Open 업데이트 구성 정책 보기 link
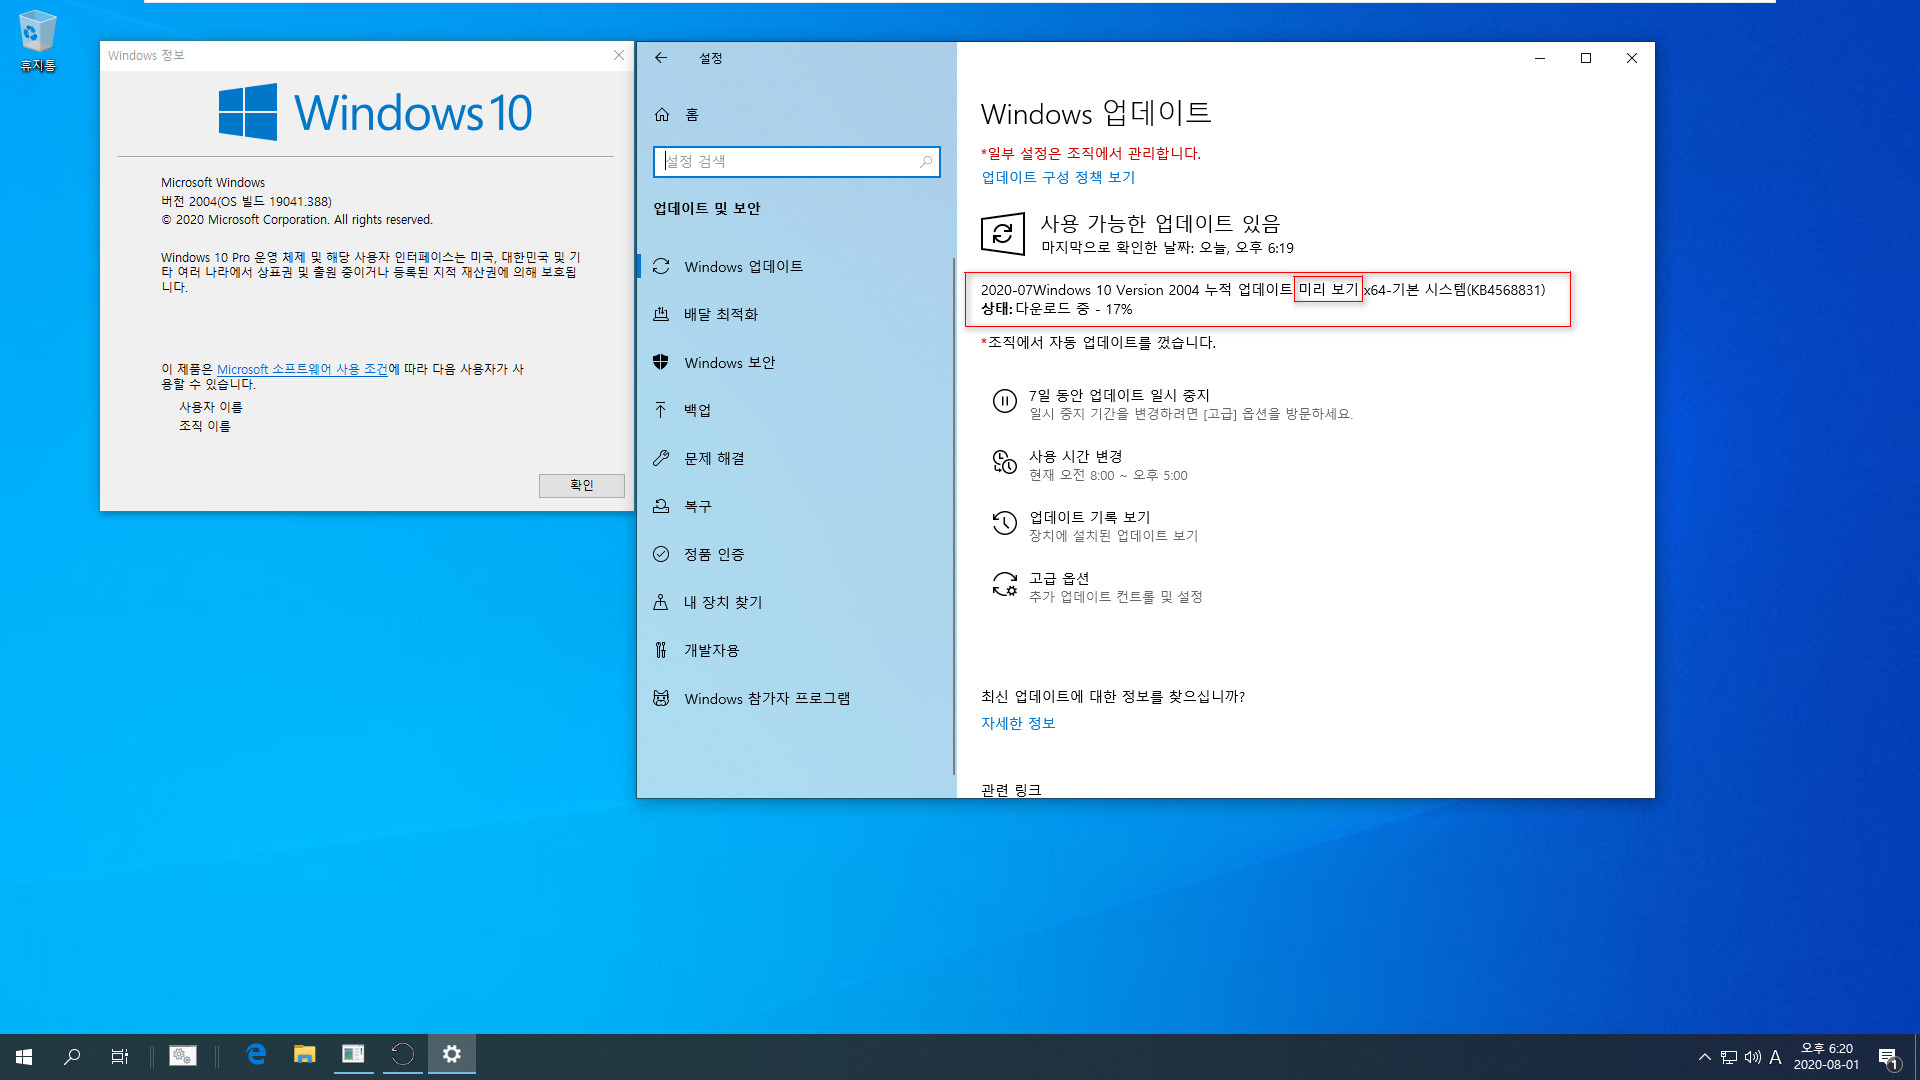 pos(1058,177)
